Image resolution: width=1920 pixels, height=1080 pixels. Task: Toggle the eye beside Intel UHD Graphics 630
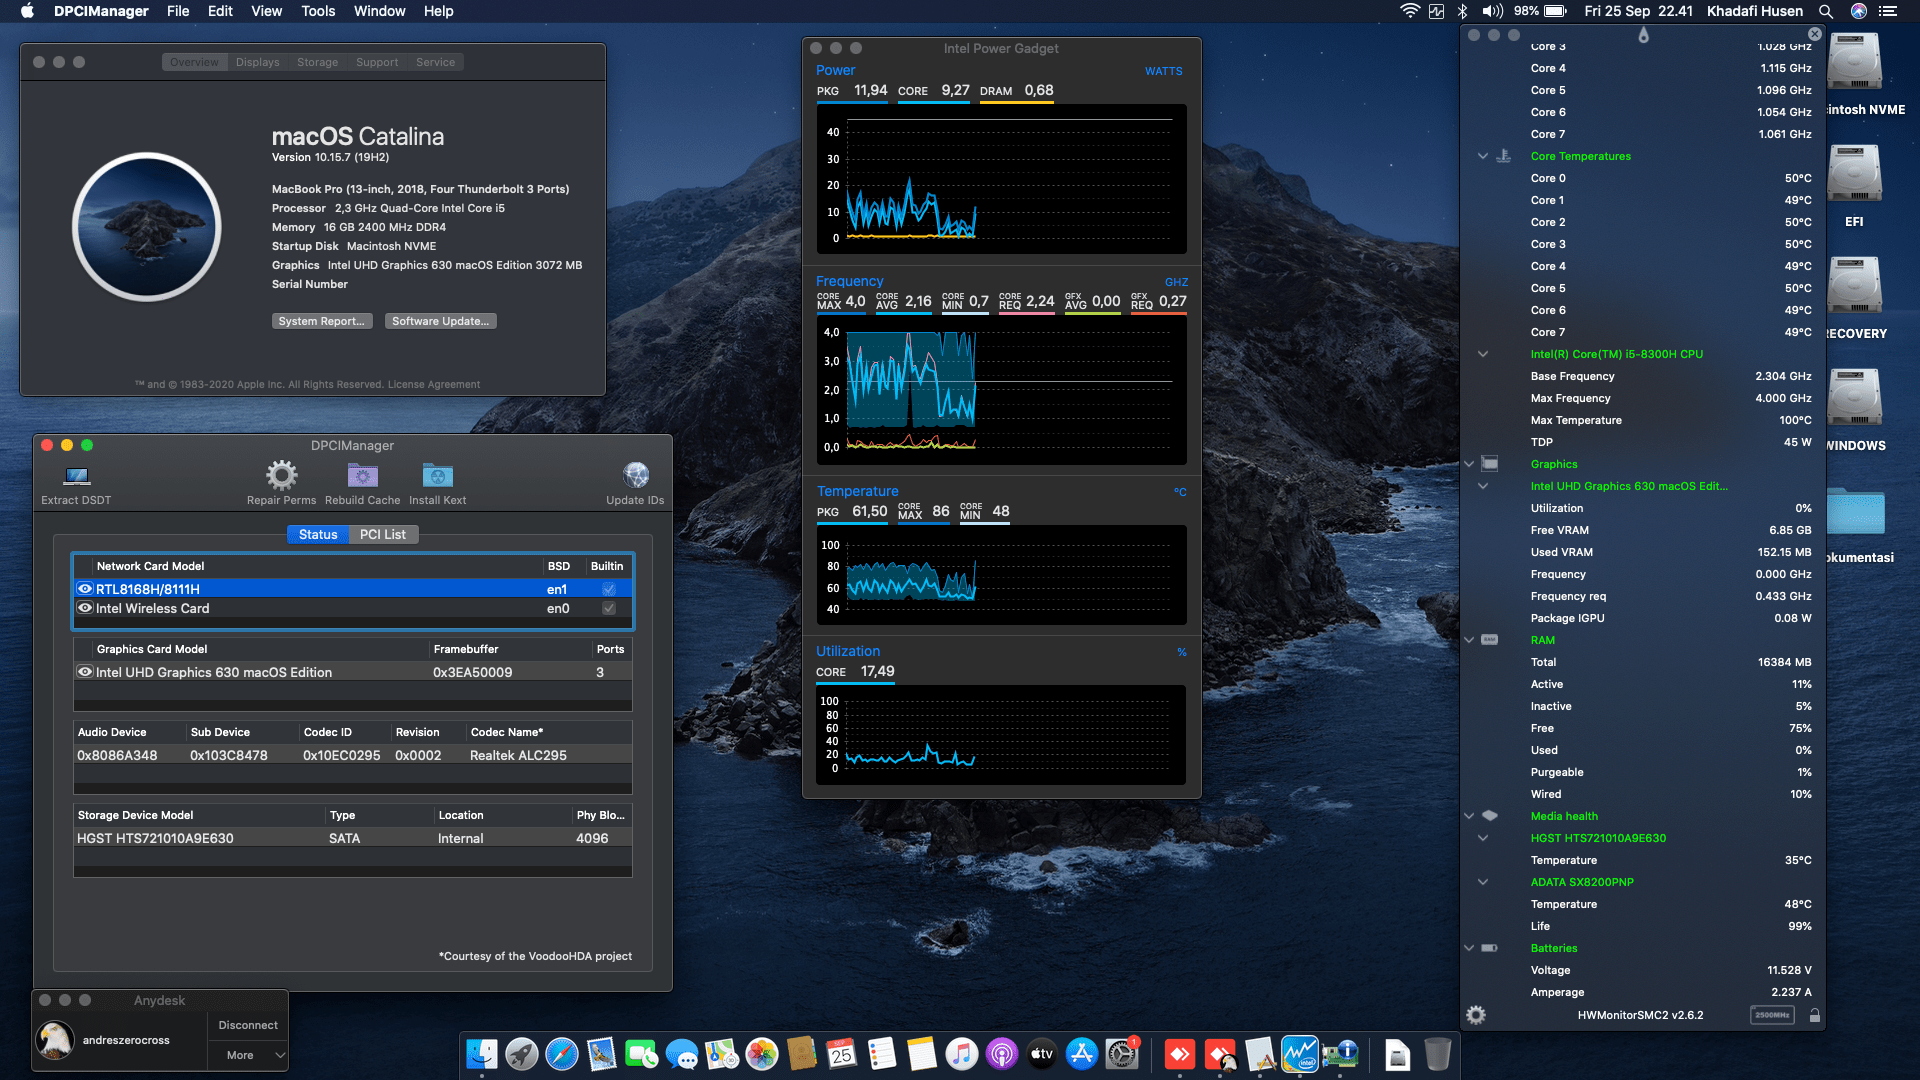(85, 672)
